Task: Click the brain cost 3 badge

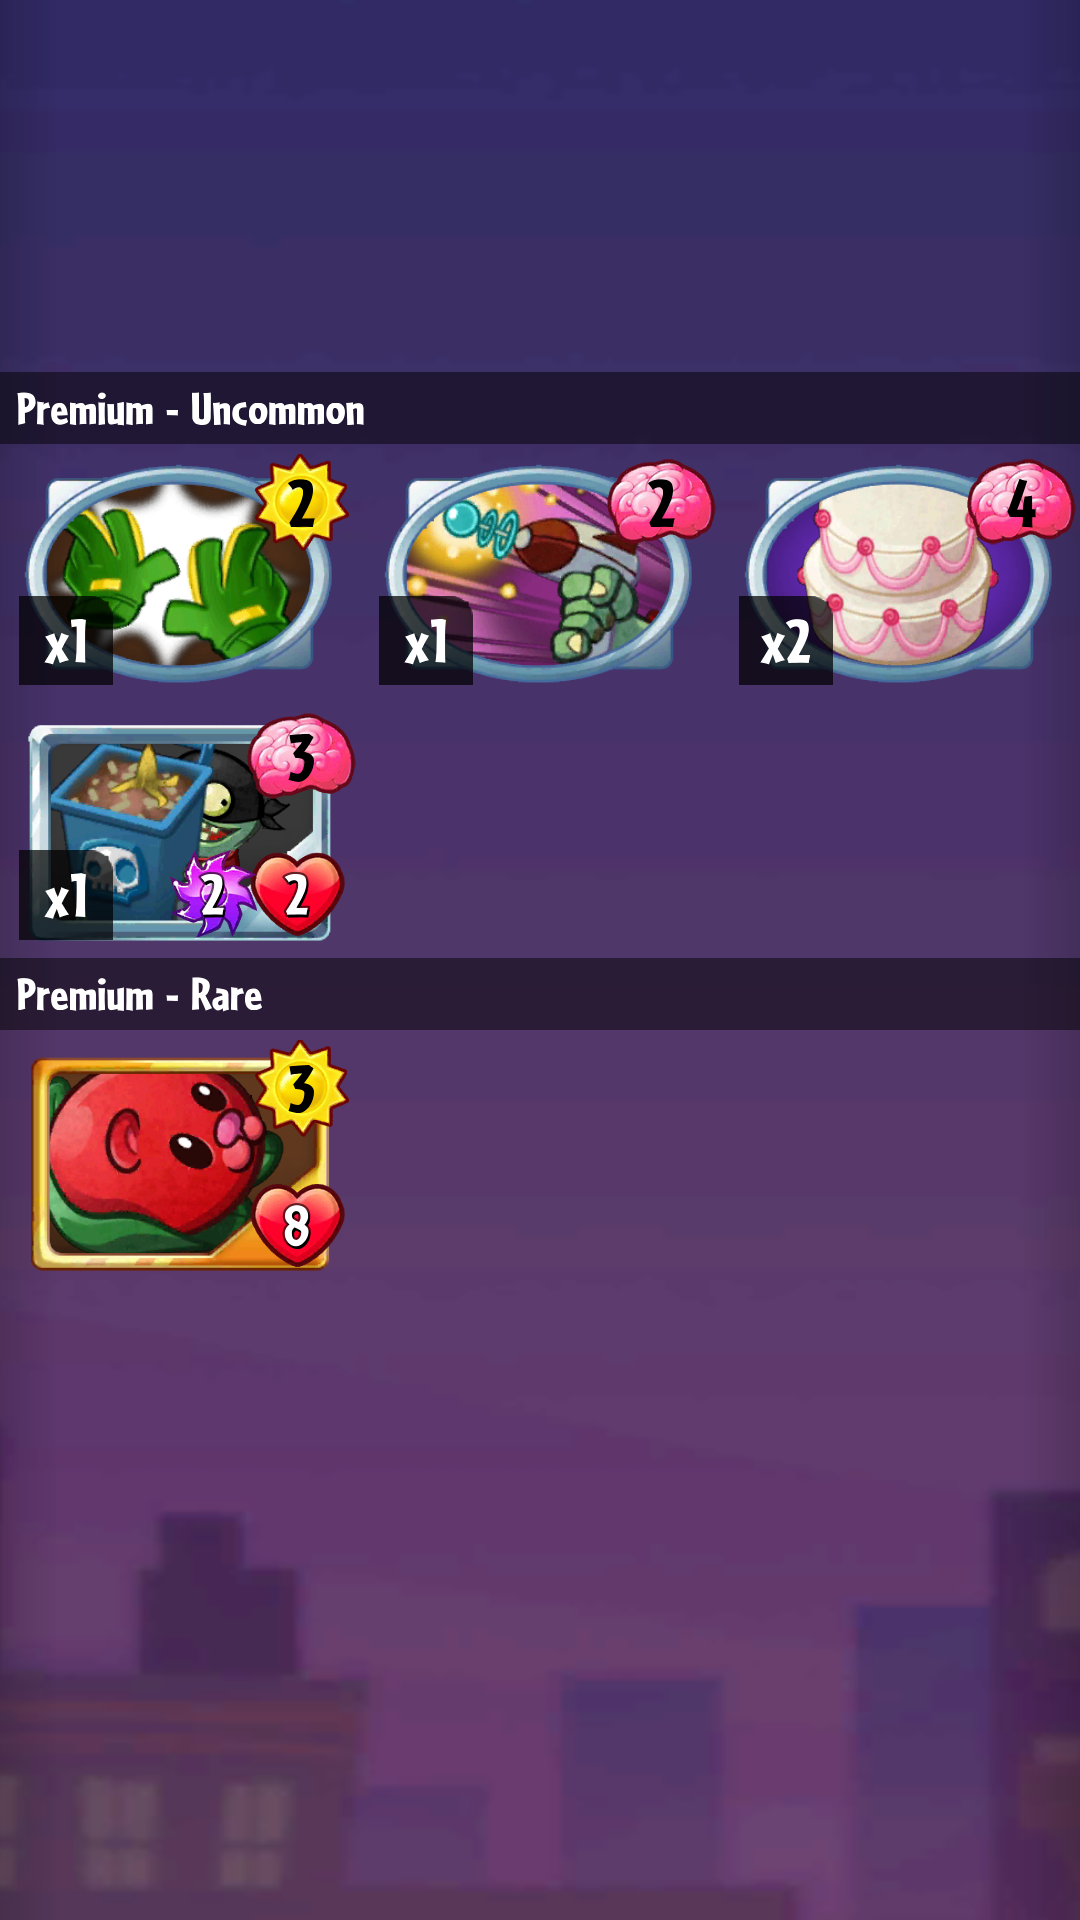Action: [x=301, y=756]
